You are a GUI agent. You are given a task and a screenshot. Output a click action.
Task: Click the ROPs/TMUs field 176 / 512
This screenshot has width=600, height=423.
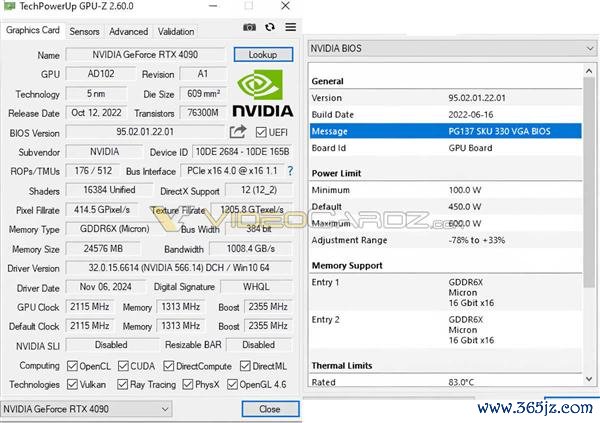pyautogui.click(x=93, y=171)
